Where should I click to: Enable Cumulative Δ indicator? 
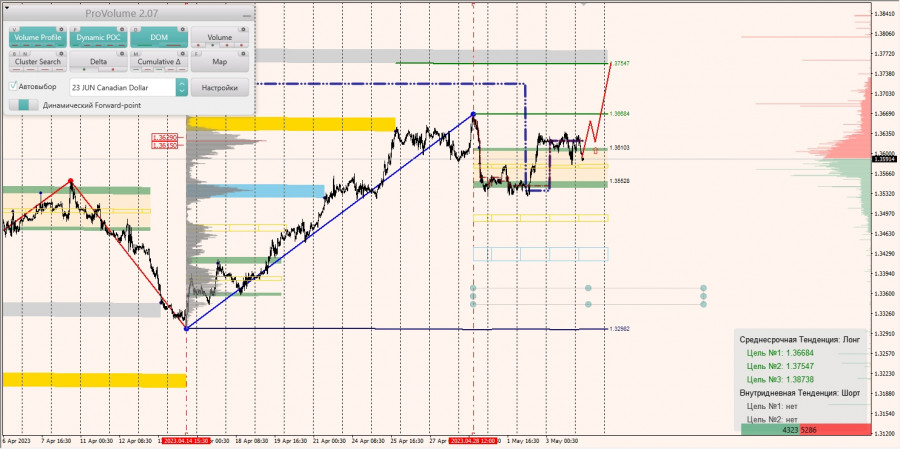(159, 61)
